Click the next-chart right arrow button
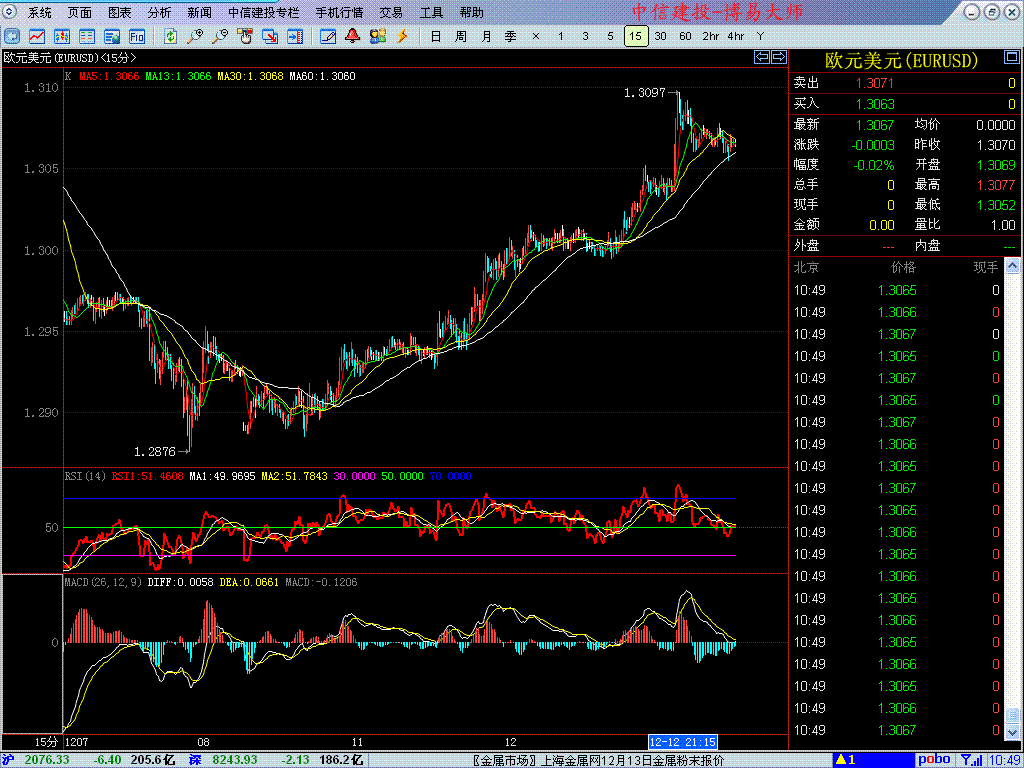This screenshot has width=1024, height=768. coord(777,57)
